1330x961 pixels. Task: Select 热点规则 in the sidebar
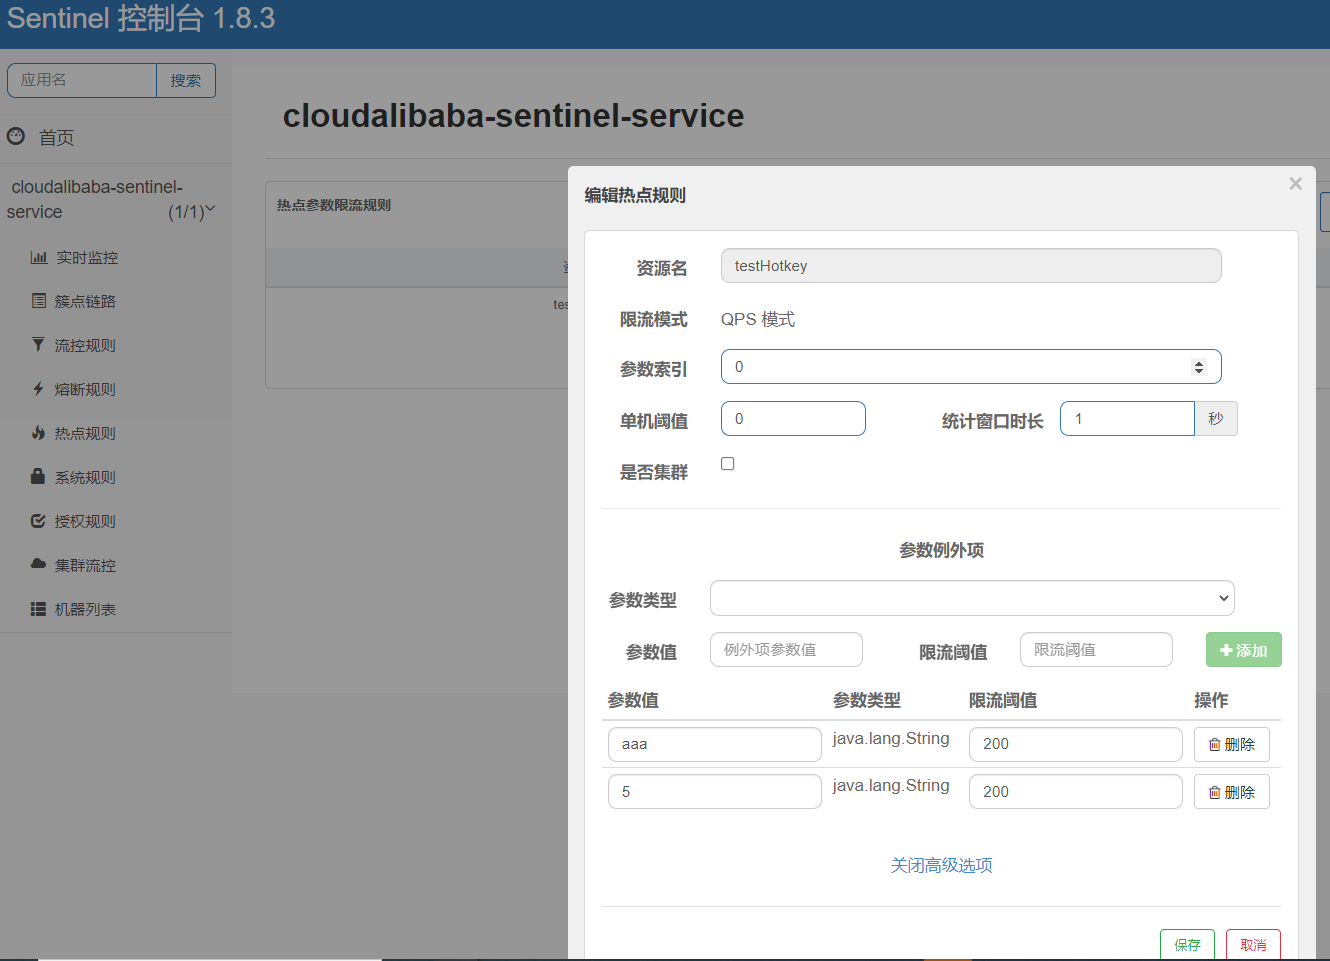point(85,433)
